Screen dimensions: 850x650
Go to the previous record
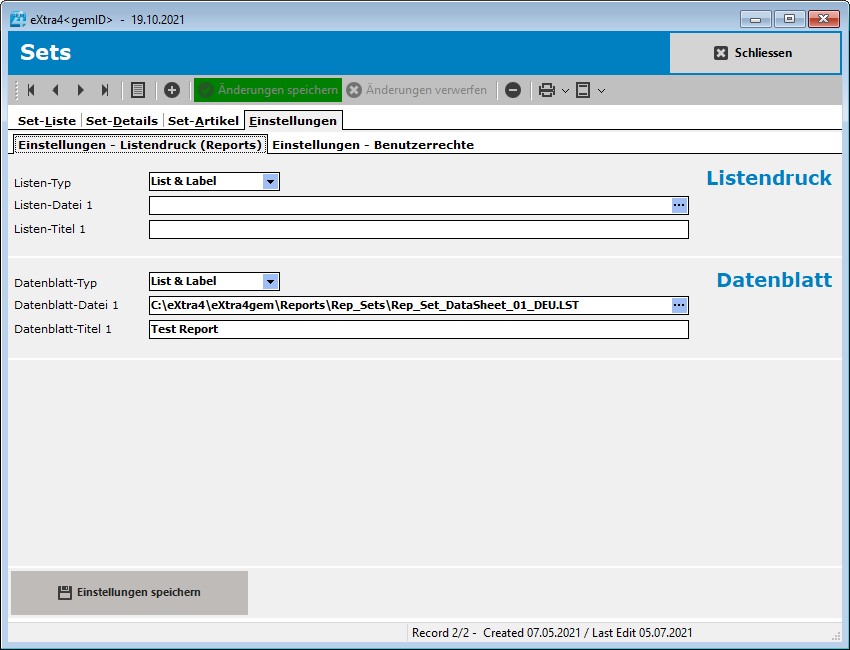(x=55, y=90)
